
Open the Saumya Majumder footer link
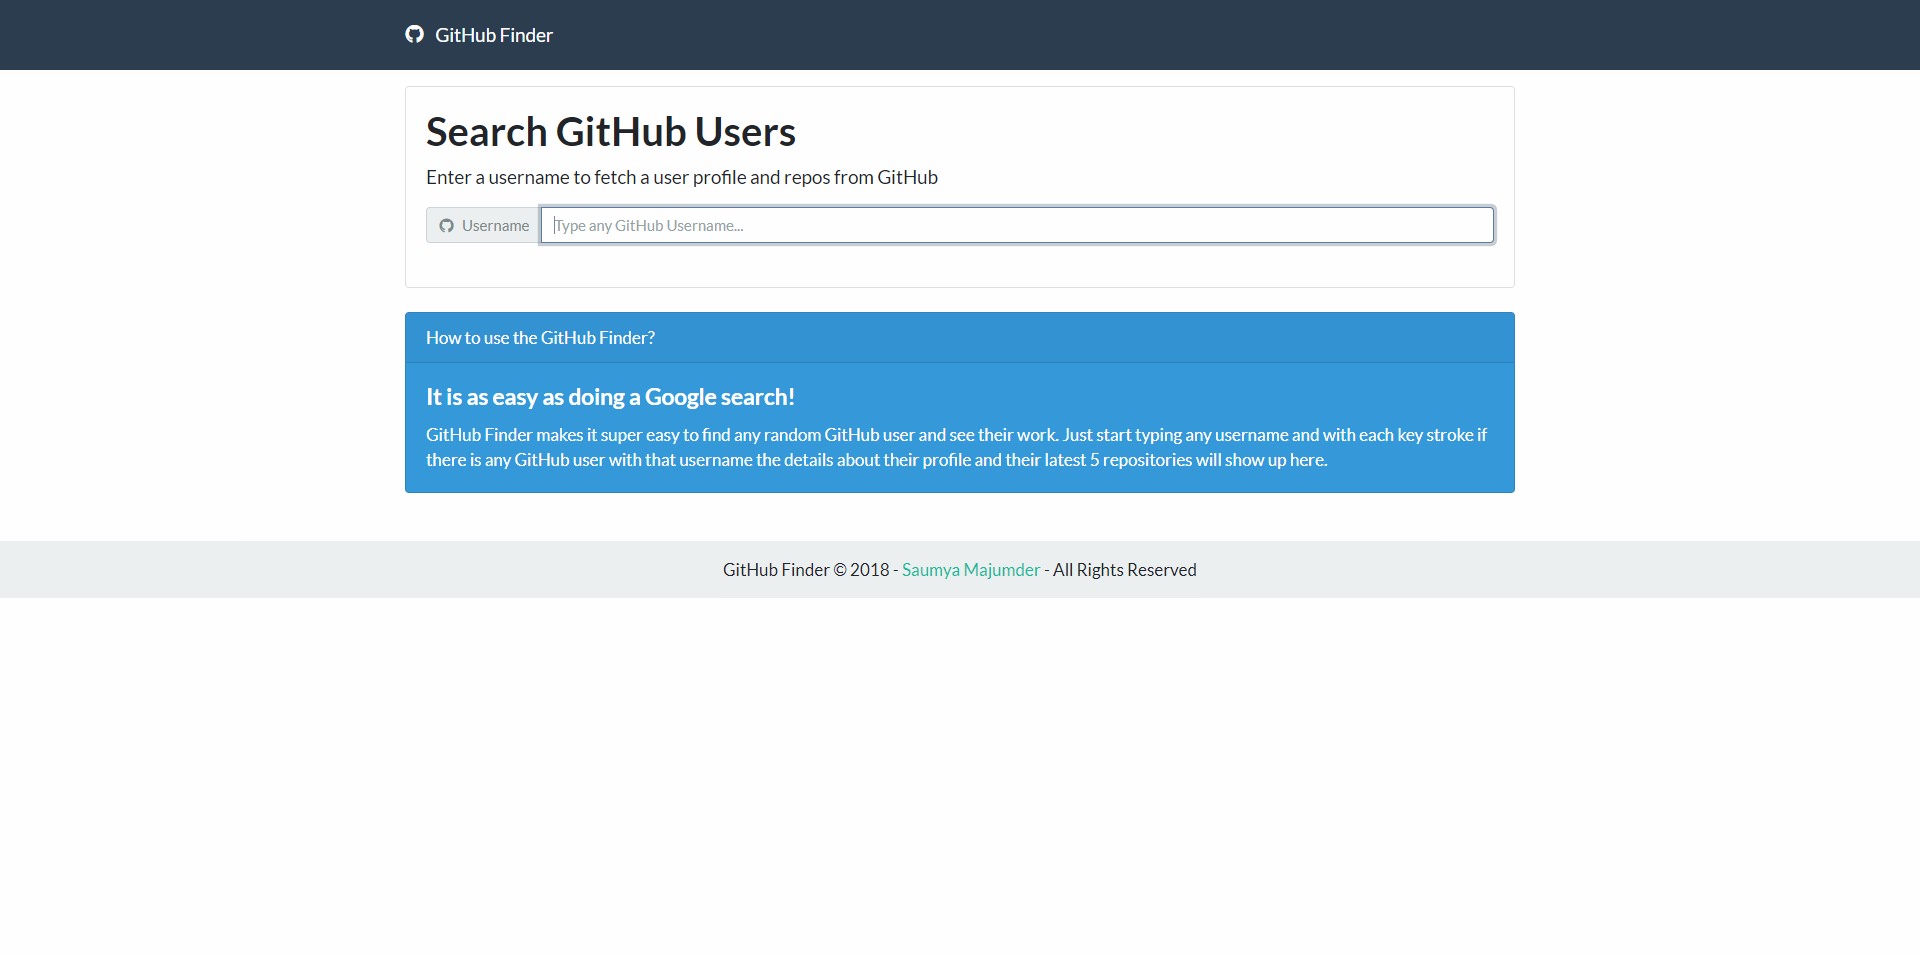(x=971, y=570)
